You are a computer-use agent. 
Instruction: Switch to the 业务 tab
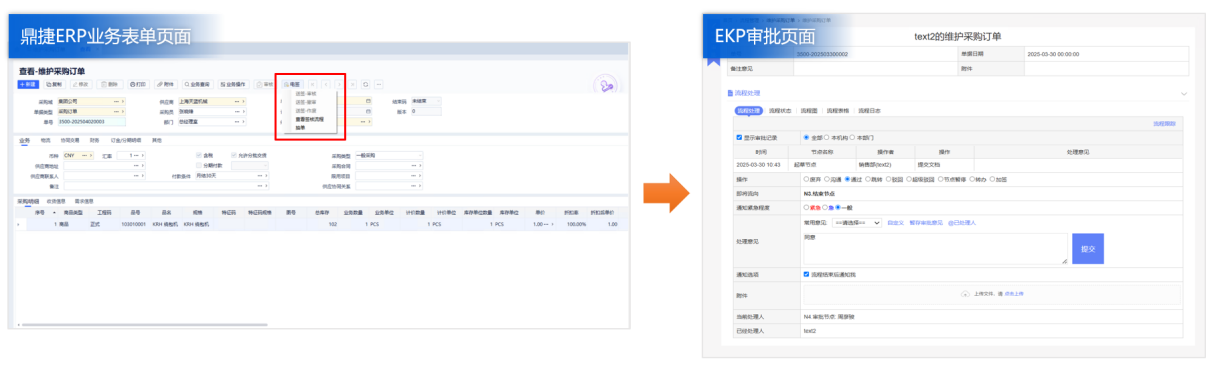[24, 140]
